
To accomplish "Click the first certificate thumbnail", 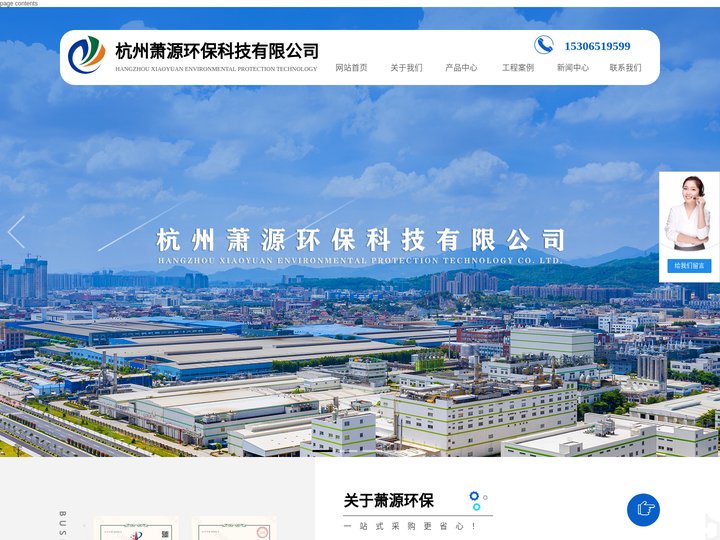I will (136, 529).
